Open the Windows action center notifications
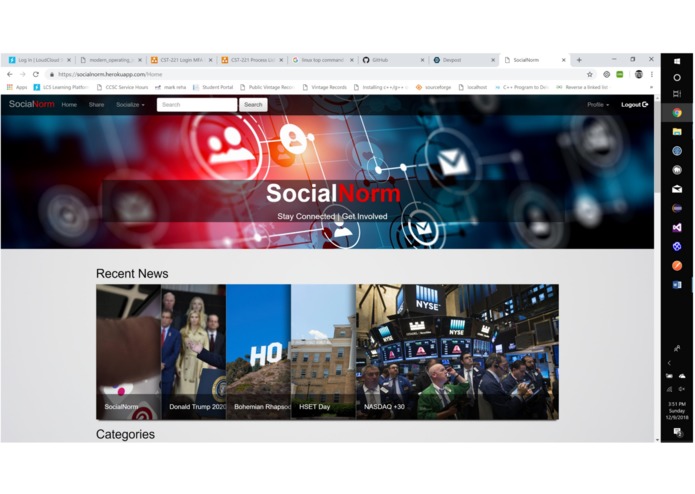The height and width of the screenshot is (494, 695). 677,432
